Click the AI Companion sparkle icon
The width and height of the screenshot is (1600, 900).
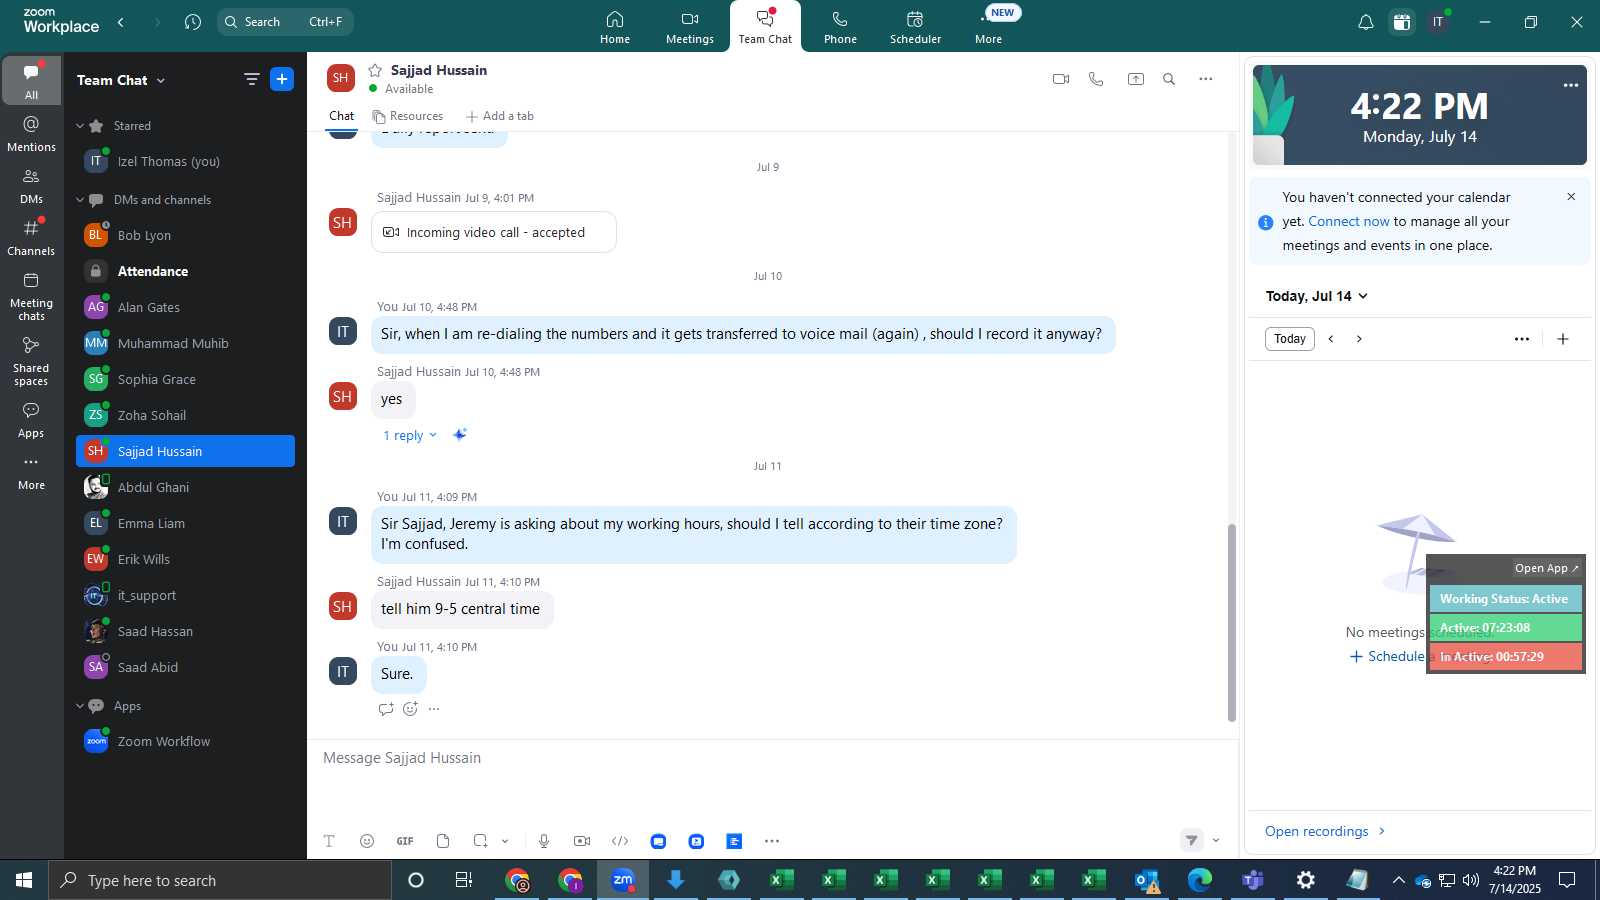click(x=460, y=435)
